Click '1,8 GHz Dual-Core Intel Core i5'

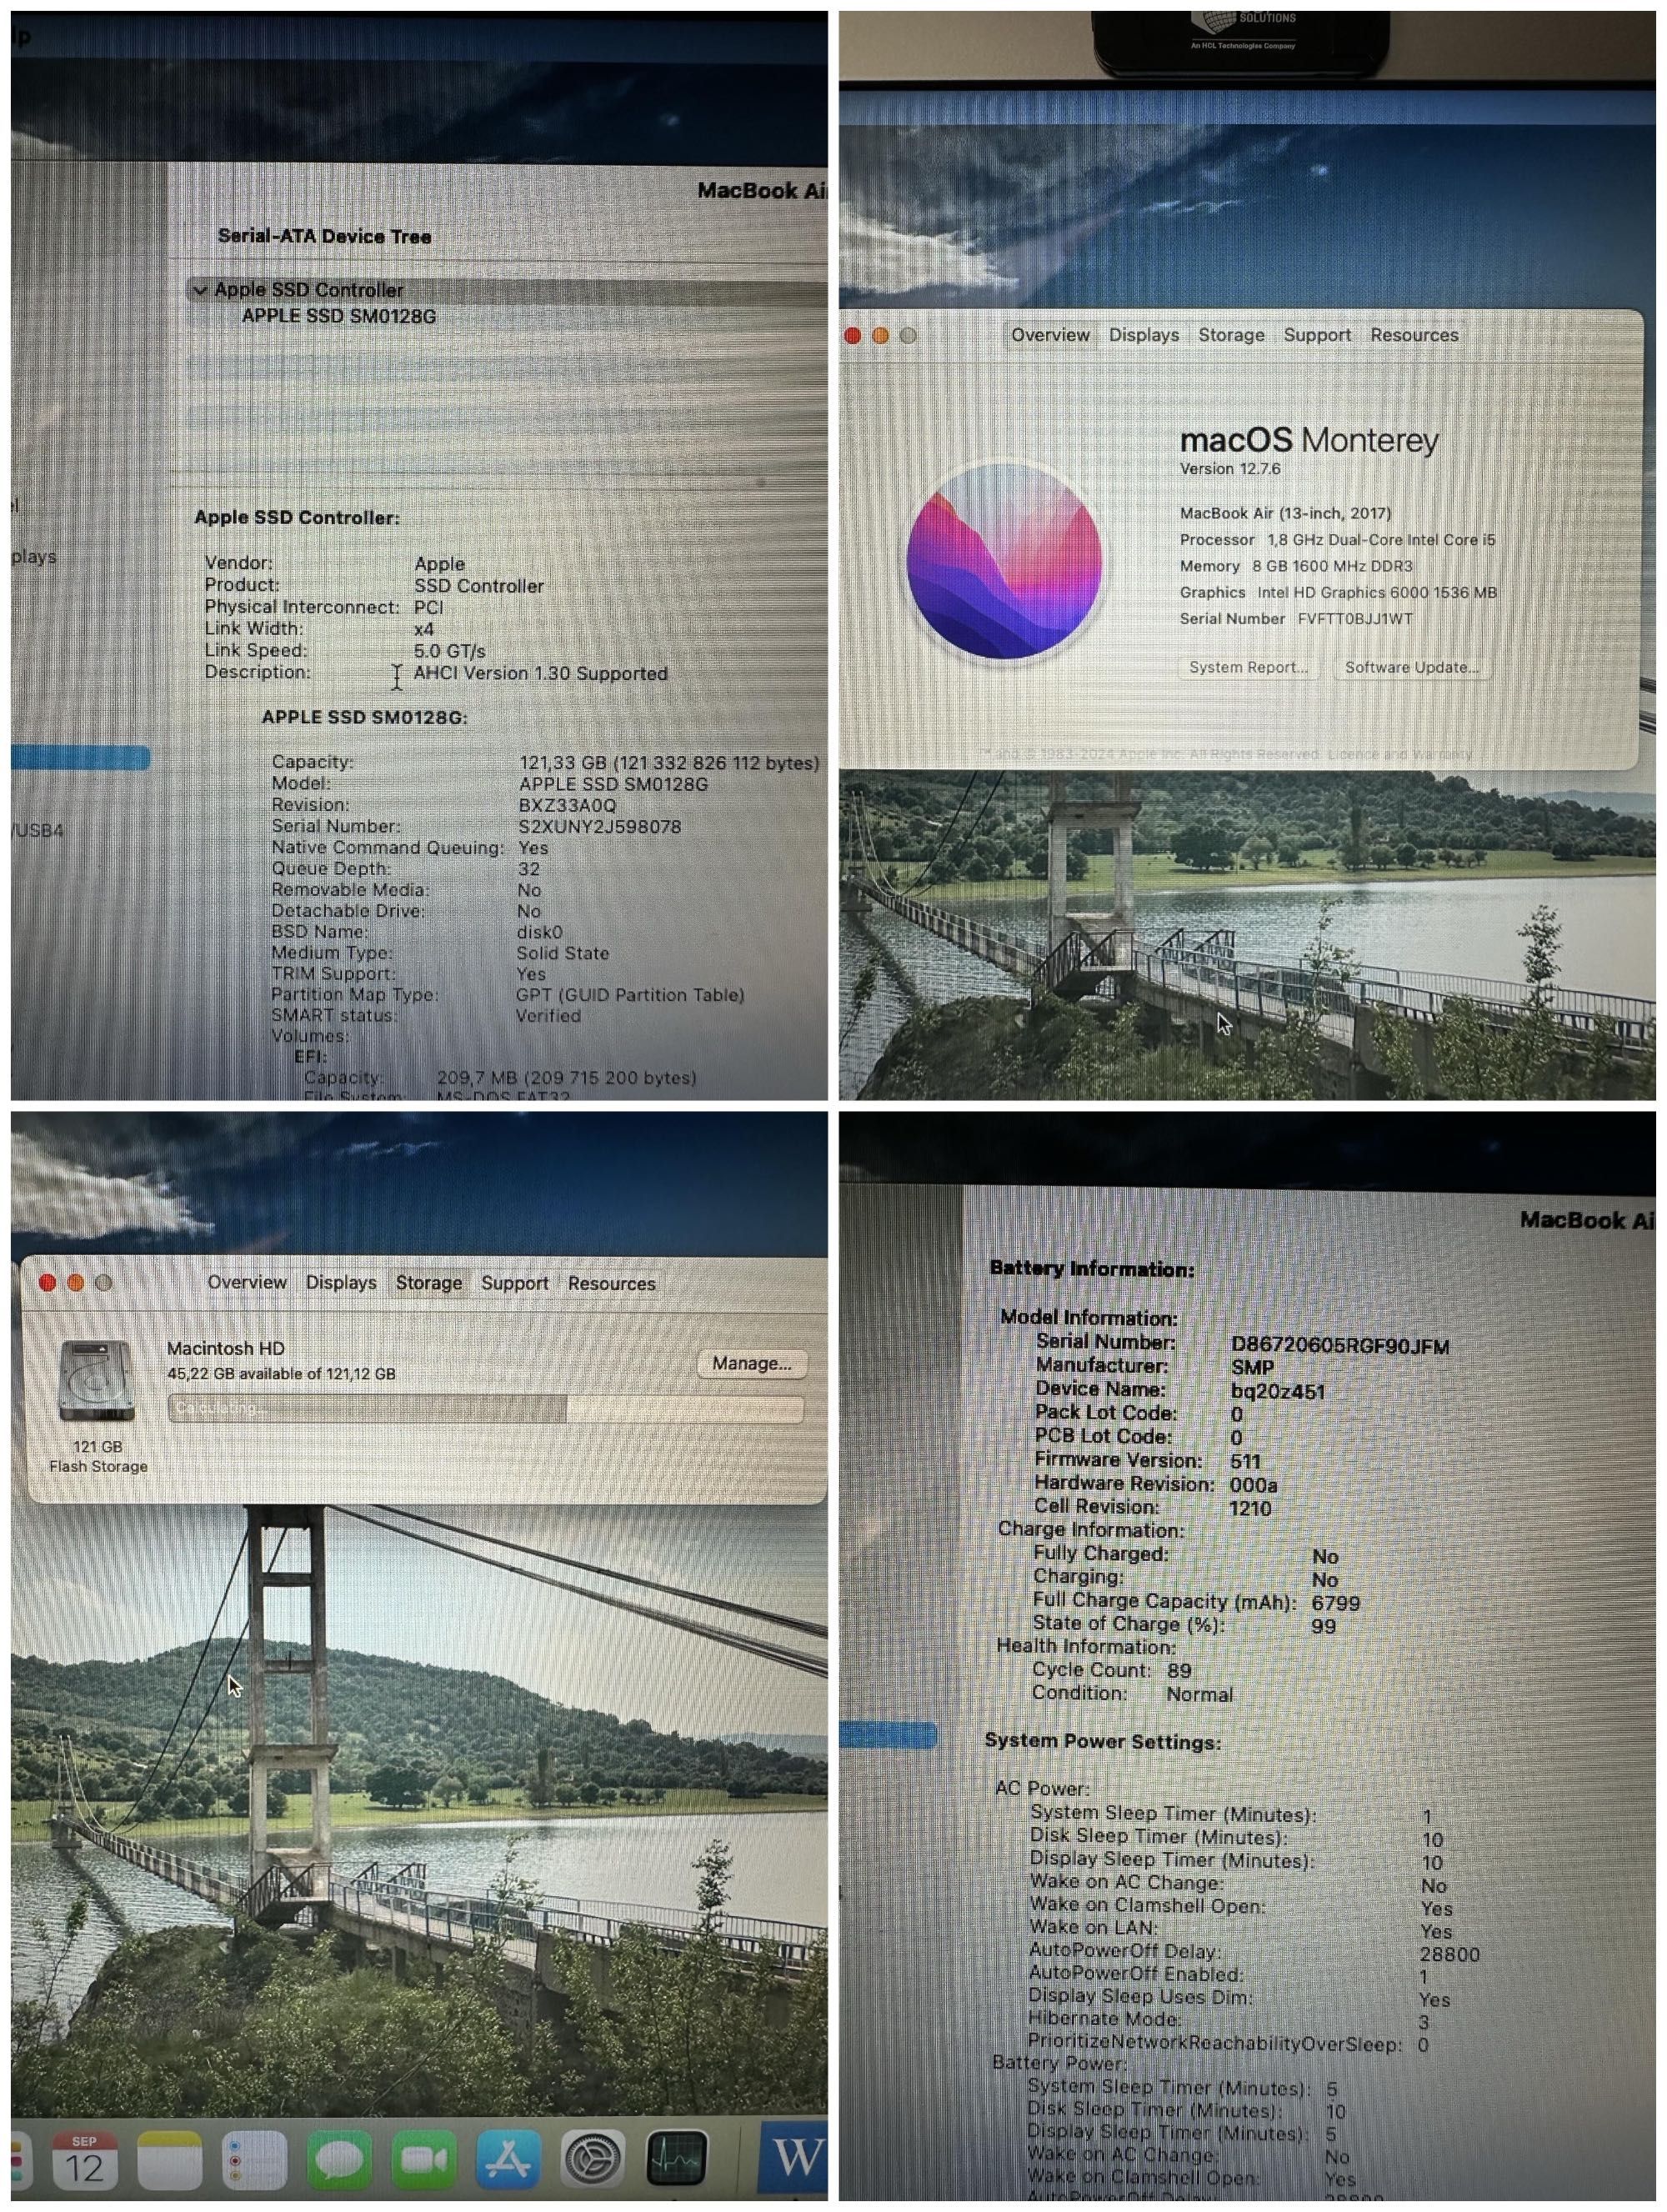(1382, 540)
